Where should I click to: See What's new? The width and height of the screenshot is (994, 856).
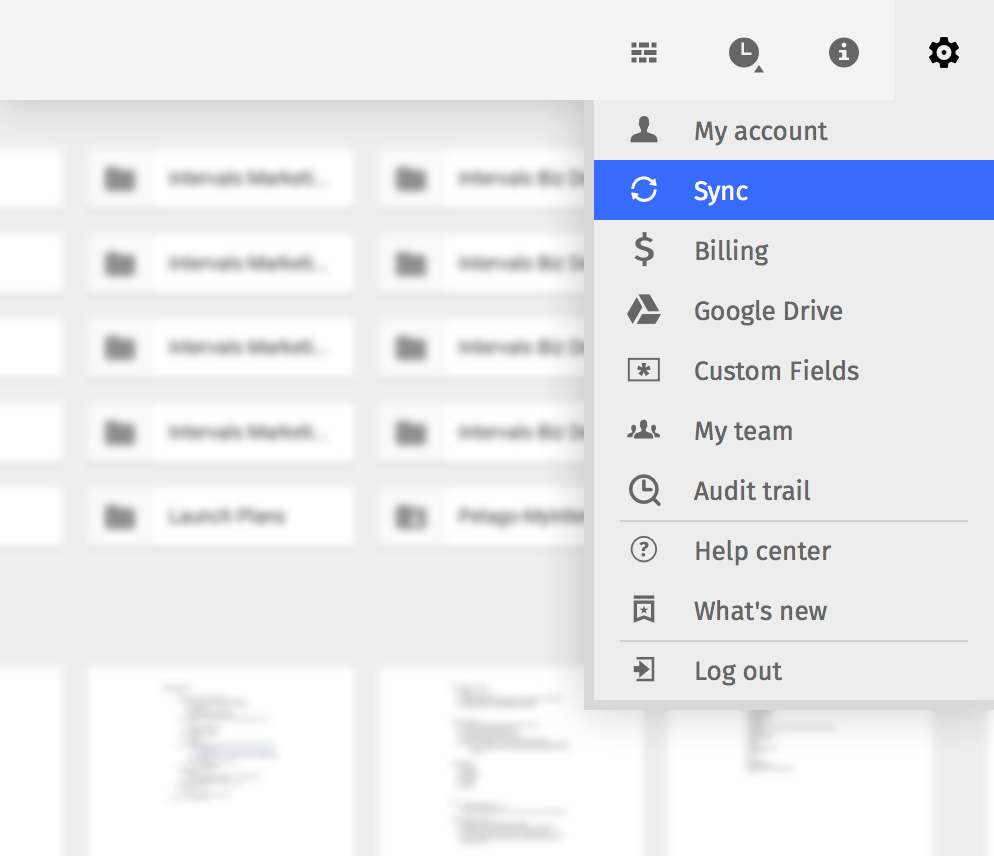[x=794, y=611]
